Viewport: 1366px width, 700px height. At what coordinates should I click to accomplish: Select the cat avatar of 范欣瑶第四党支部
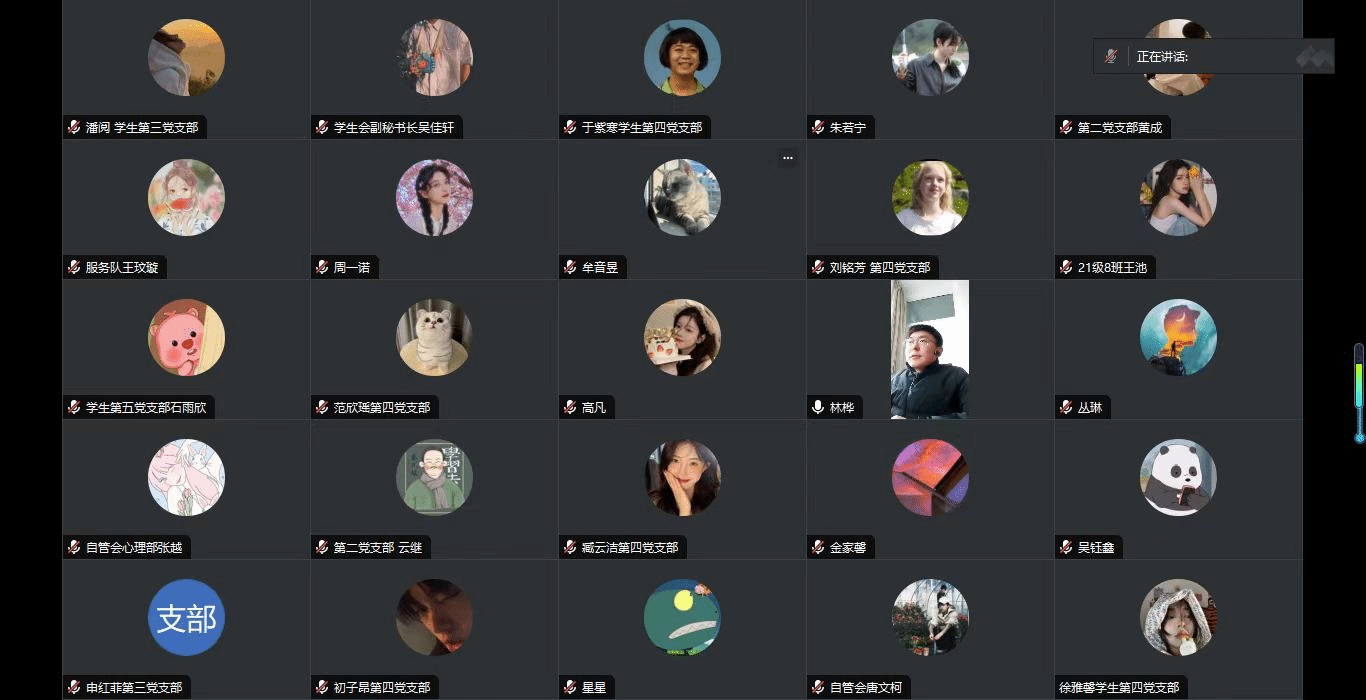pyautogui.click(x=434, y=338)
